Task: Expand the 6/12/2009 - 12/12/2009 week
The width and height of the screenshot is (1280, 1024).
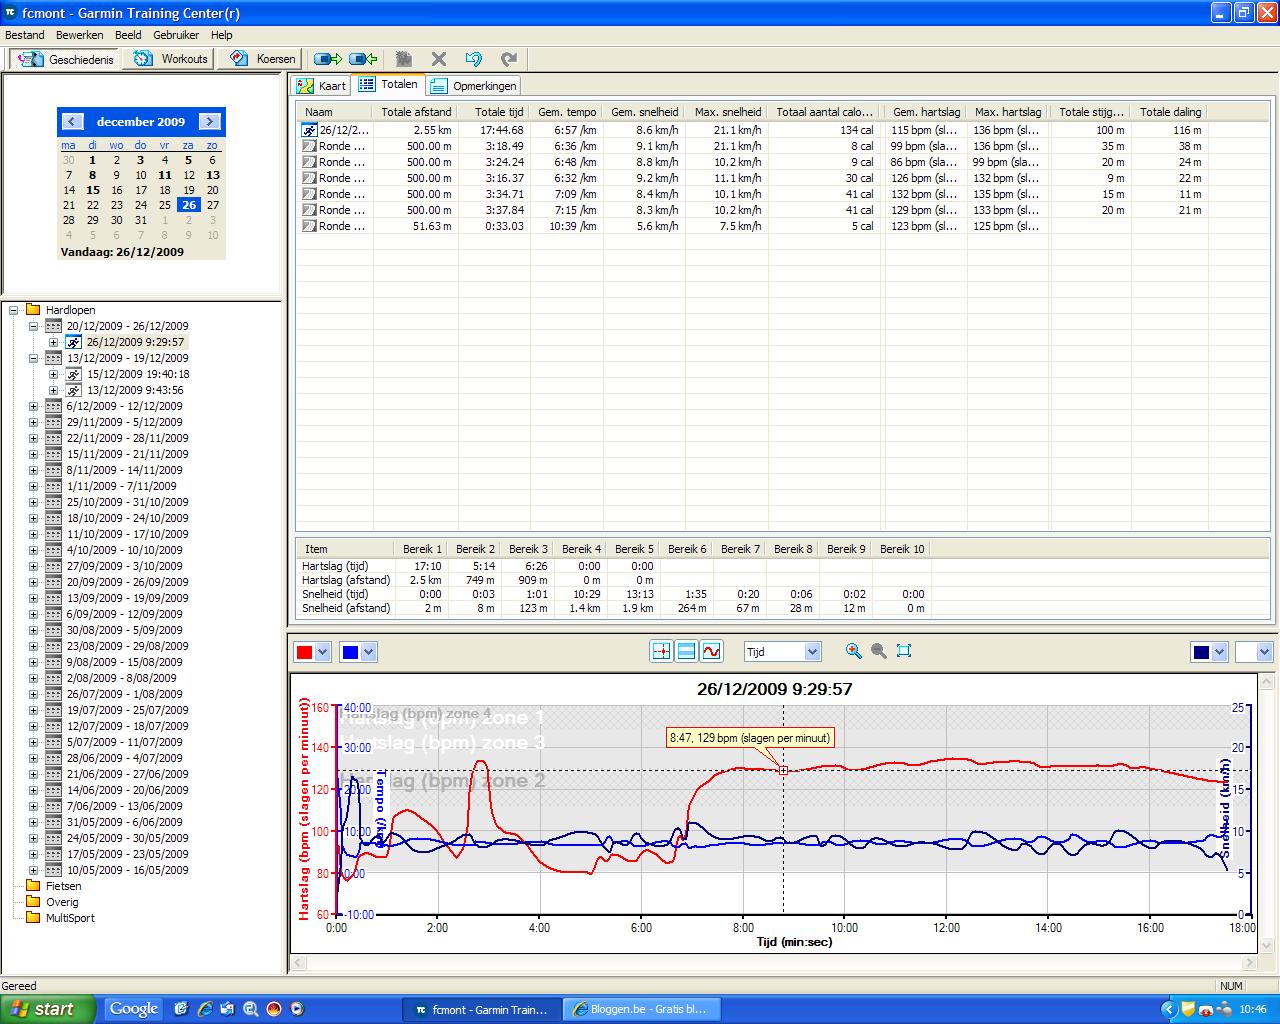Action: pos(33,406)
